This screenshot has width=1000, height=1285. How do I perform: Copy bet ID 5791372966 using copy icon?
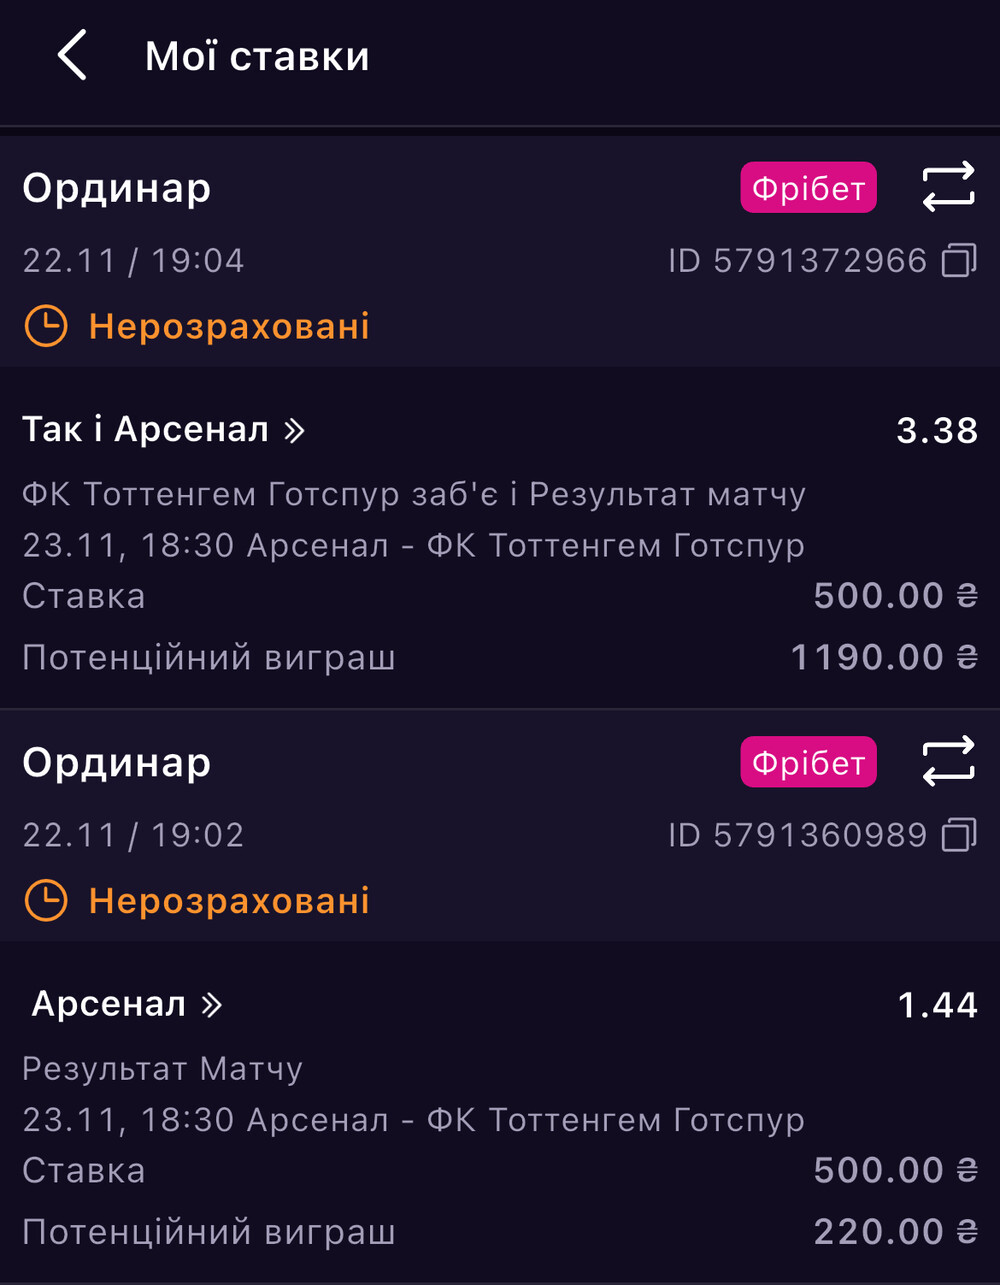959,261
